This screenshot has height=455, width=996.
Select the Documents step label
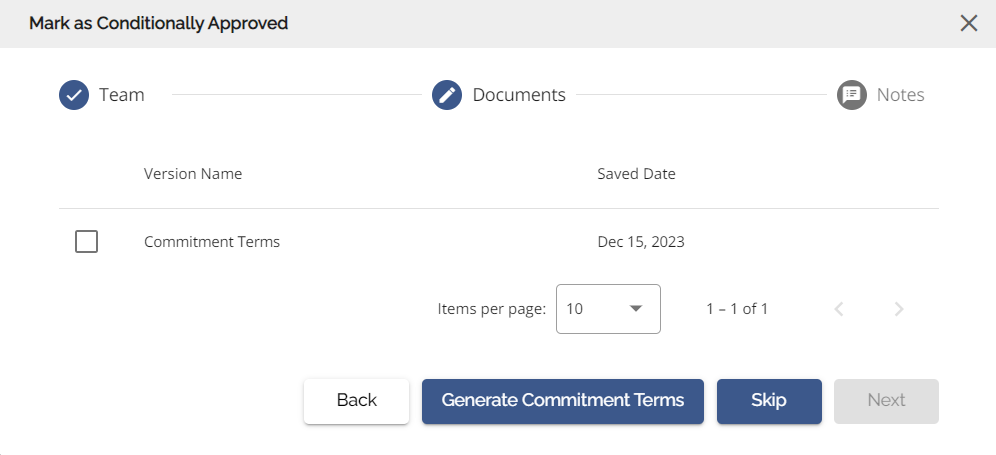(519, 95)
